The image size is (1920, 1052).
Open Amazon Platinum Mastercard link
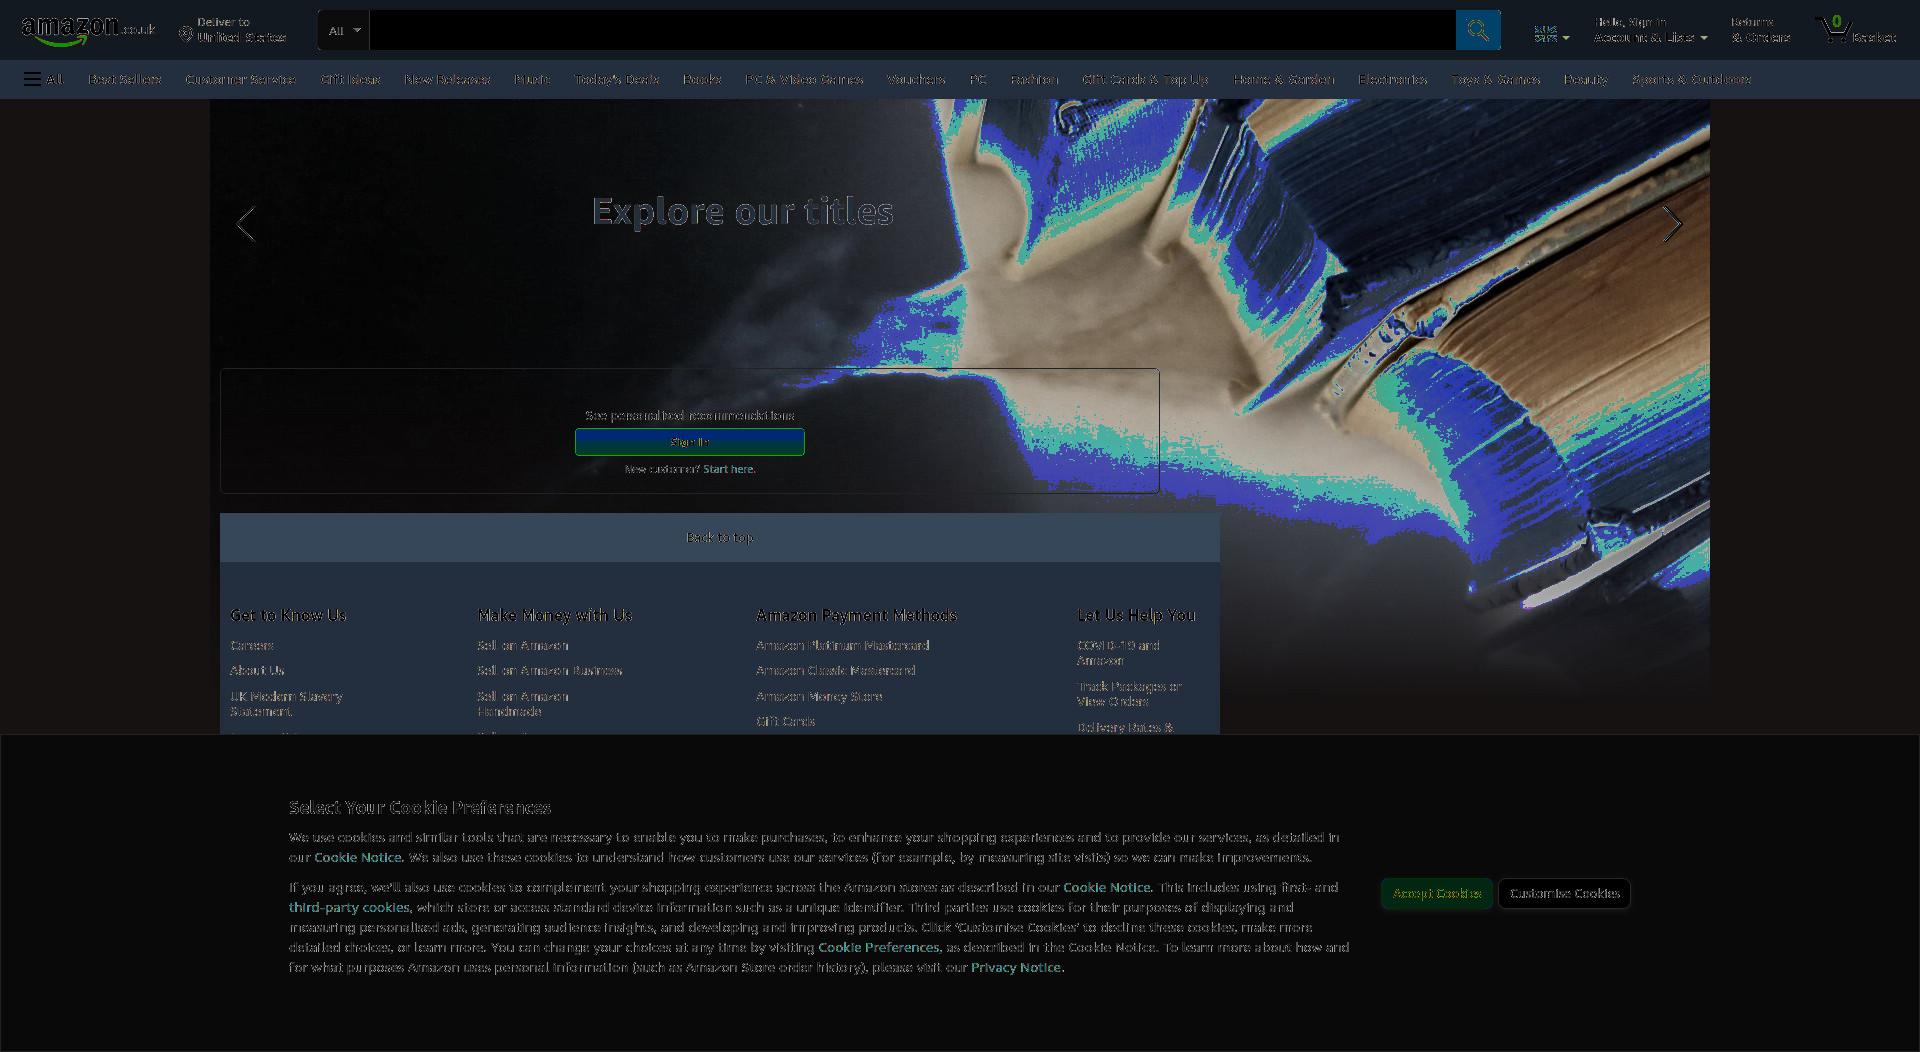pos(842,646)
